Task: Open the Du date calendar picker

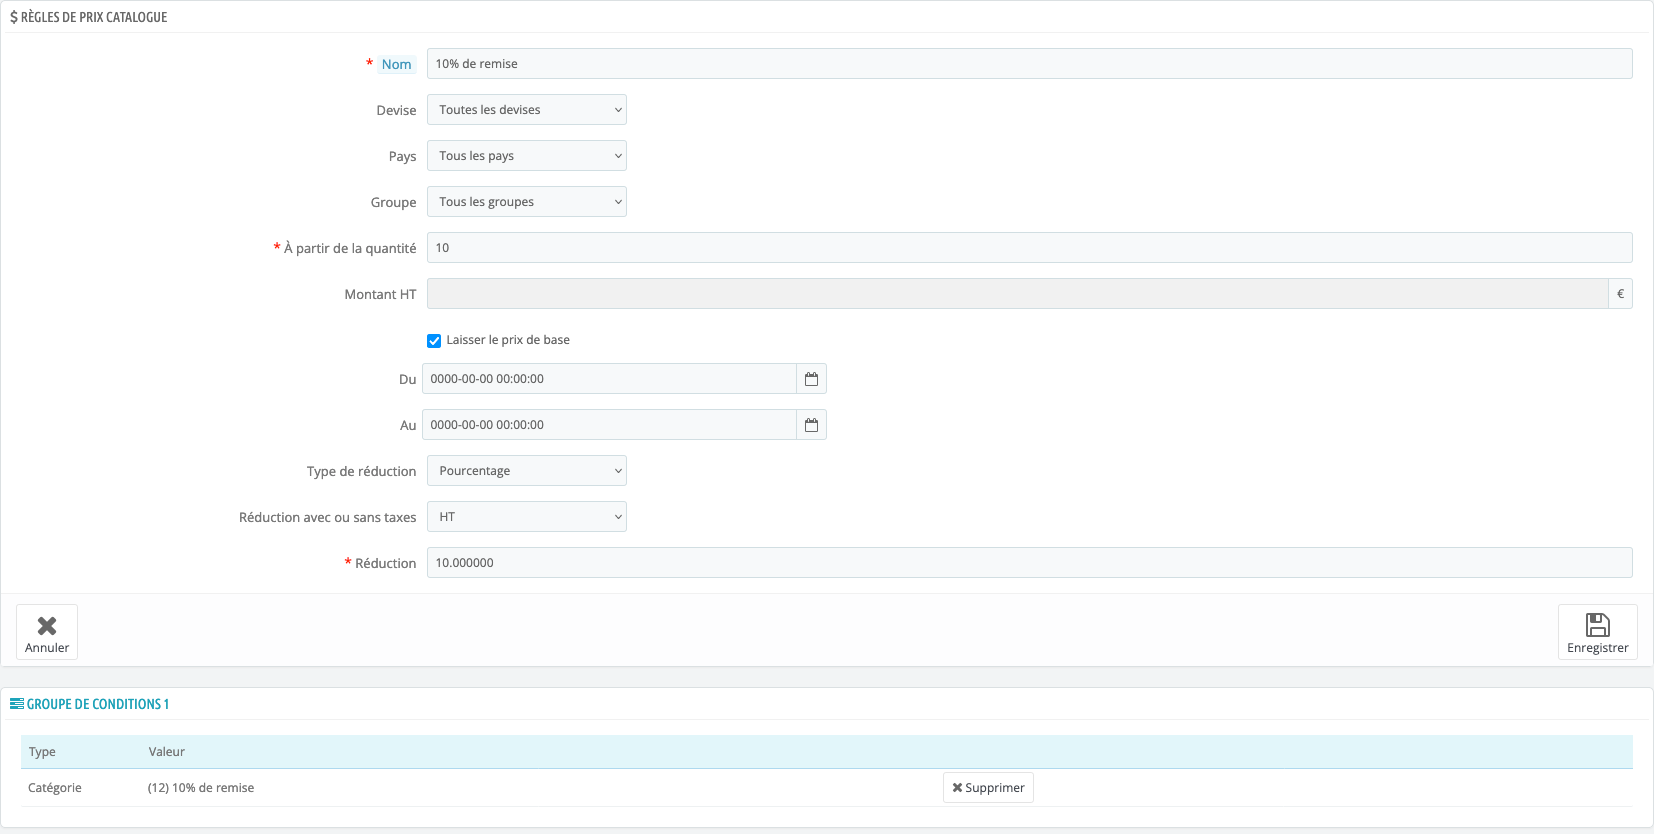Action: [x=811, y=379]
